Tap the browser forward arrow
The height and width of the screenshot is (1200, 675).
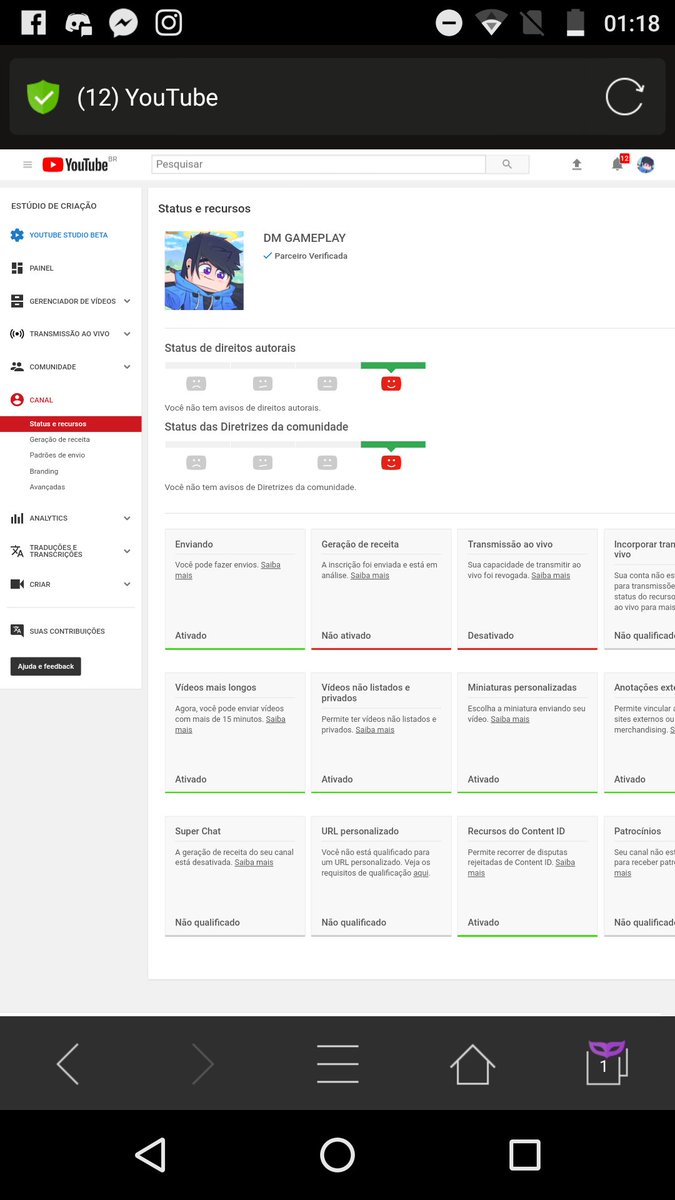202,1065
